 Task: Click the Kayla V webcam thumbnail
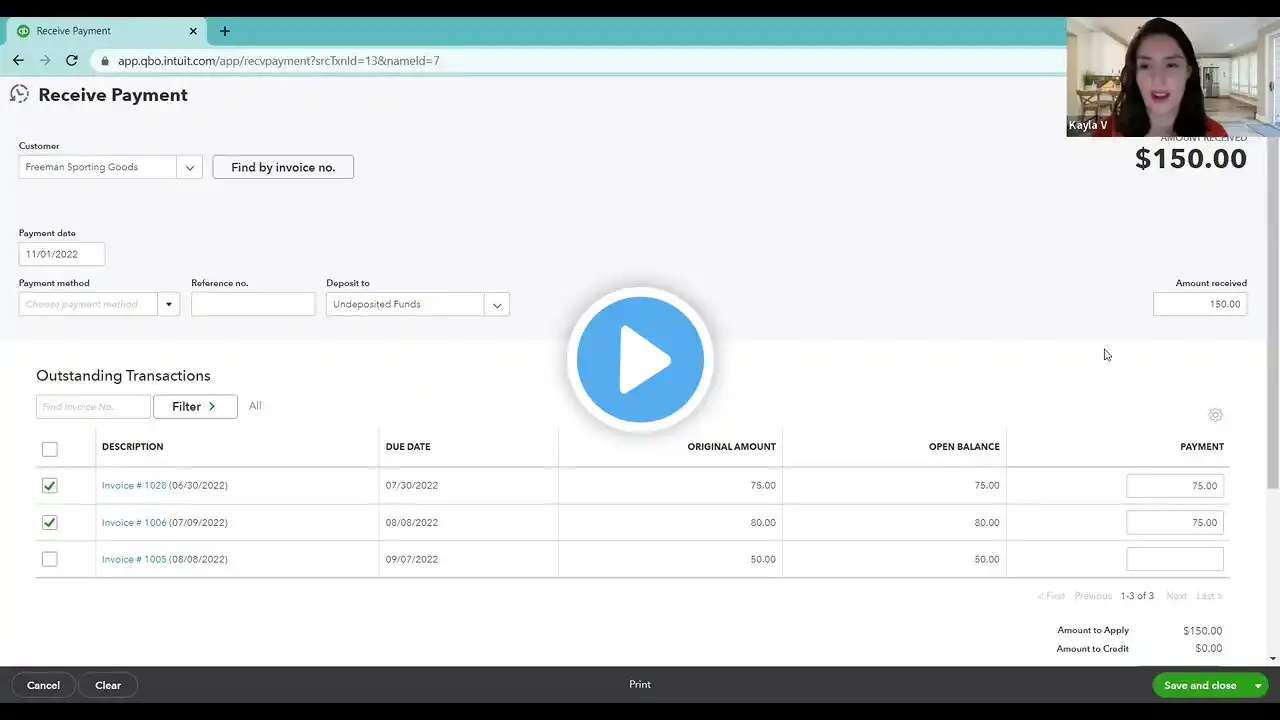click(1173, 77)
